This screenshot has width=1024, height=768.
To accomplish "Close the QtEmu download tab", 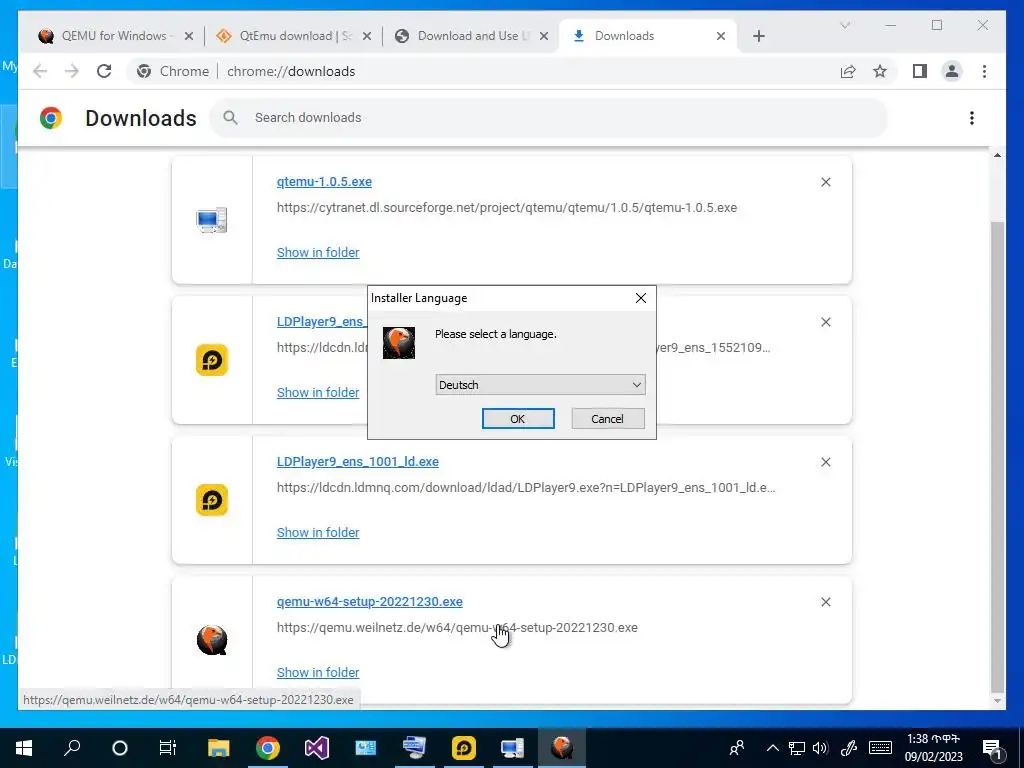I will [x=367, y=36].
